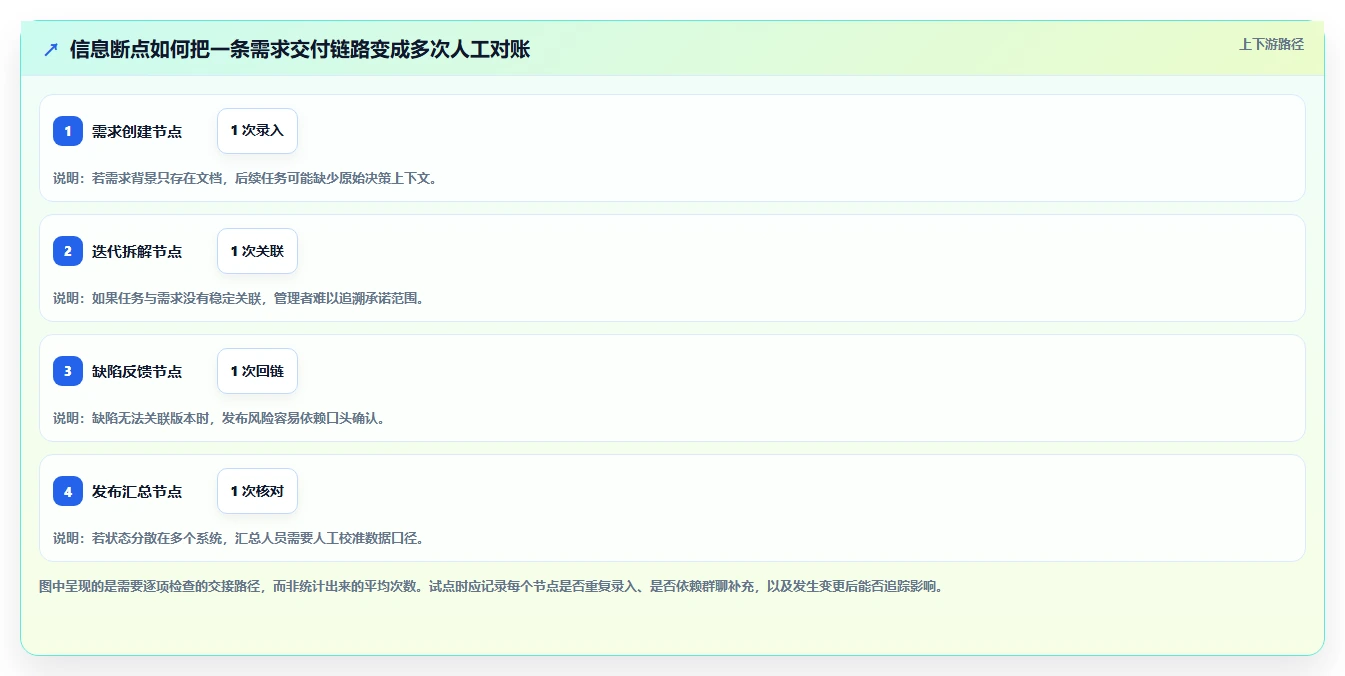Click the '缺陷反馈节点' label
The width and height of the screenshot is (1345, 676).
pos(137,372)
